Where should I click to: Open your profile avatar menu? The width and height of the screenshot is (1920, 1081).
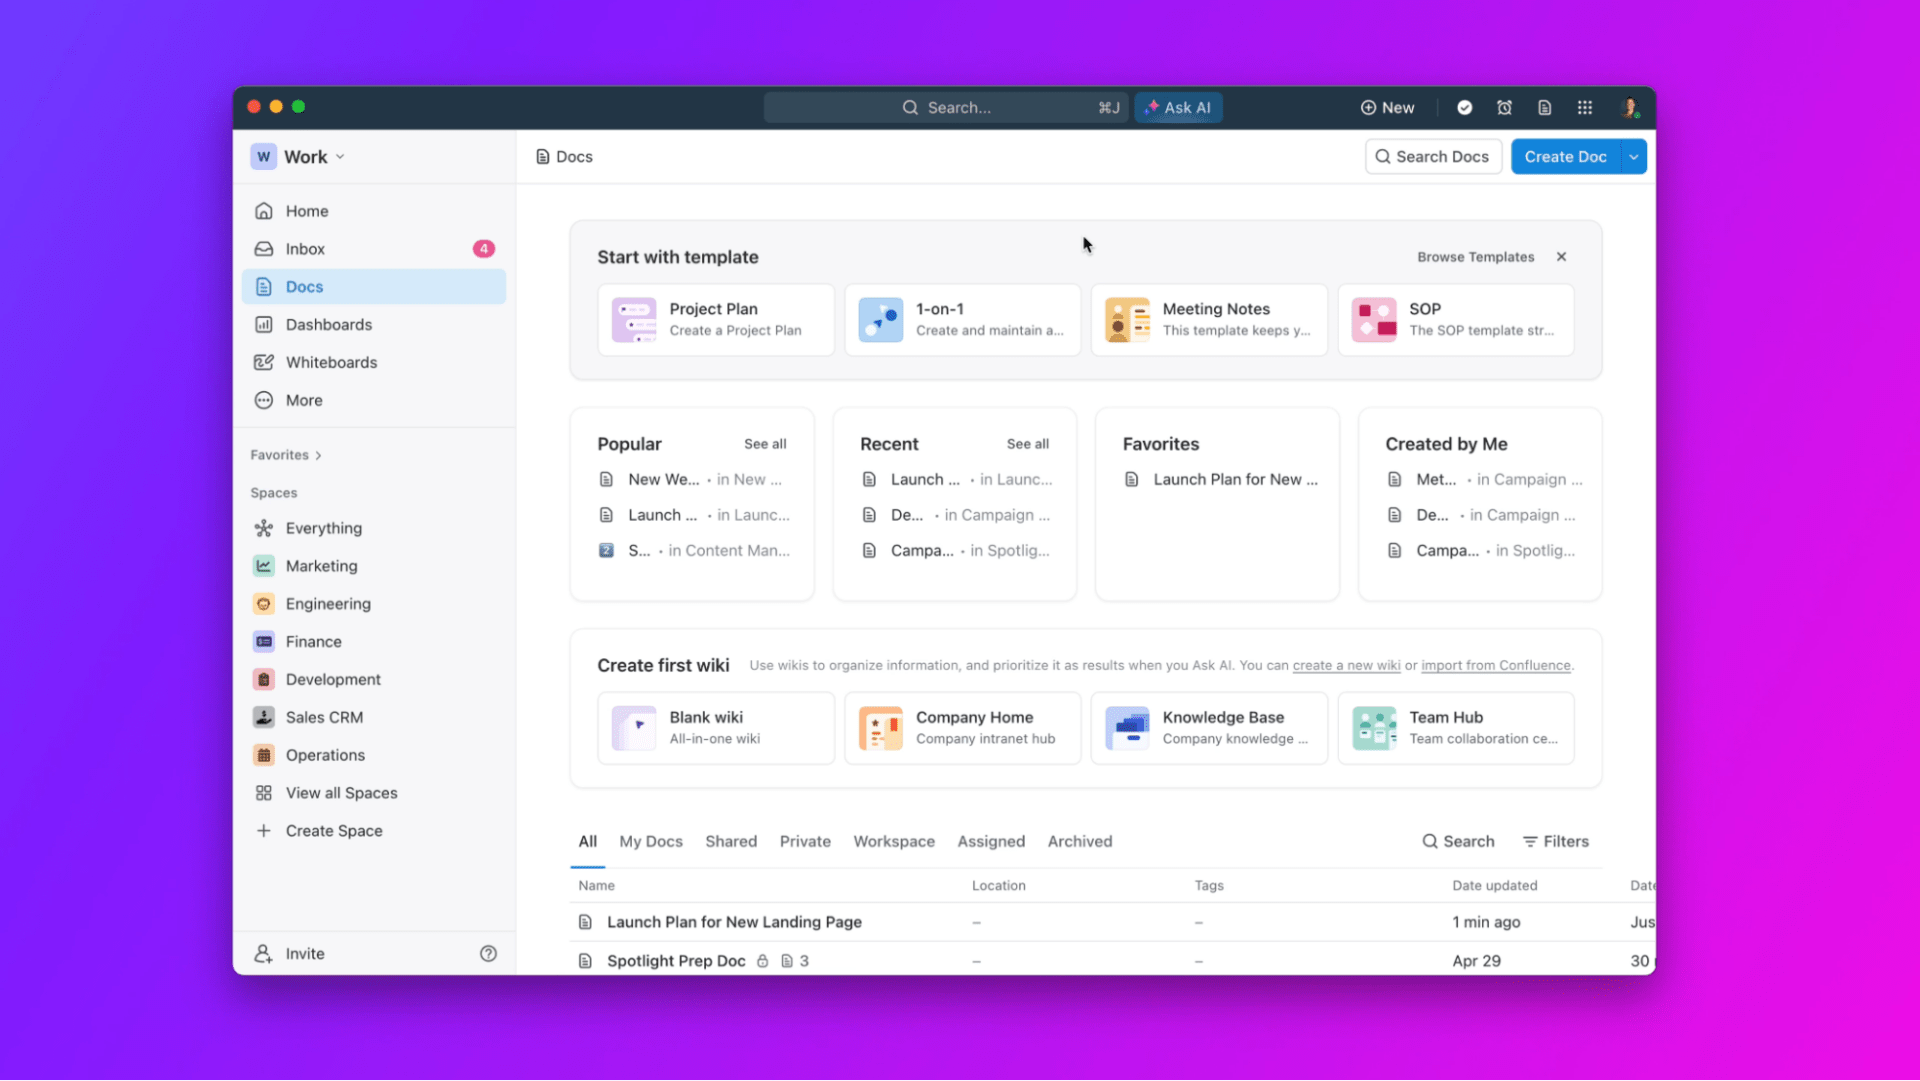1631,107
